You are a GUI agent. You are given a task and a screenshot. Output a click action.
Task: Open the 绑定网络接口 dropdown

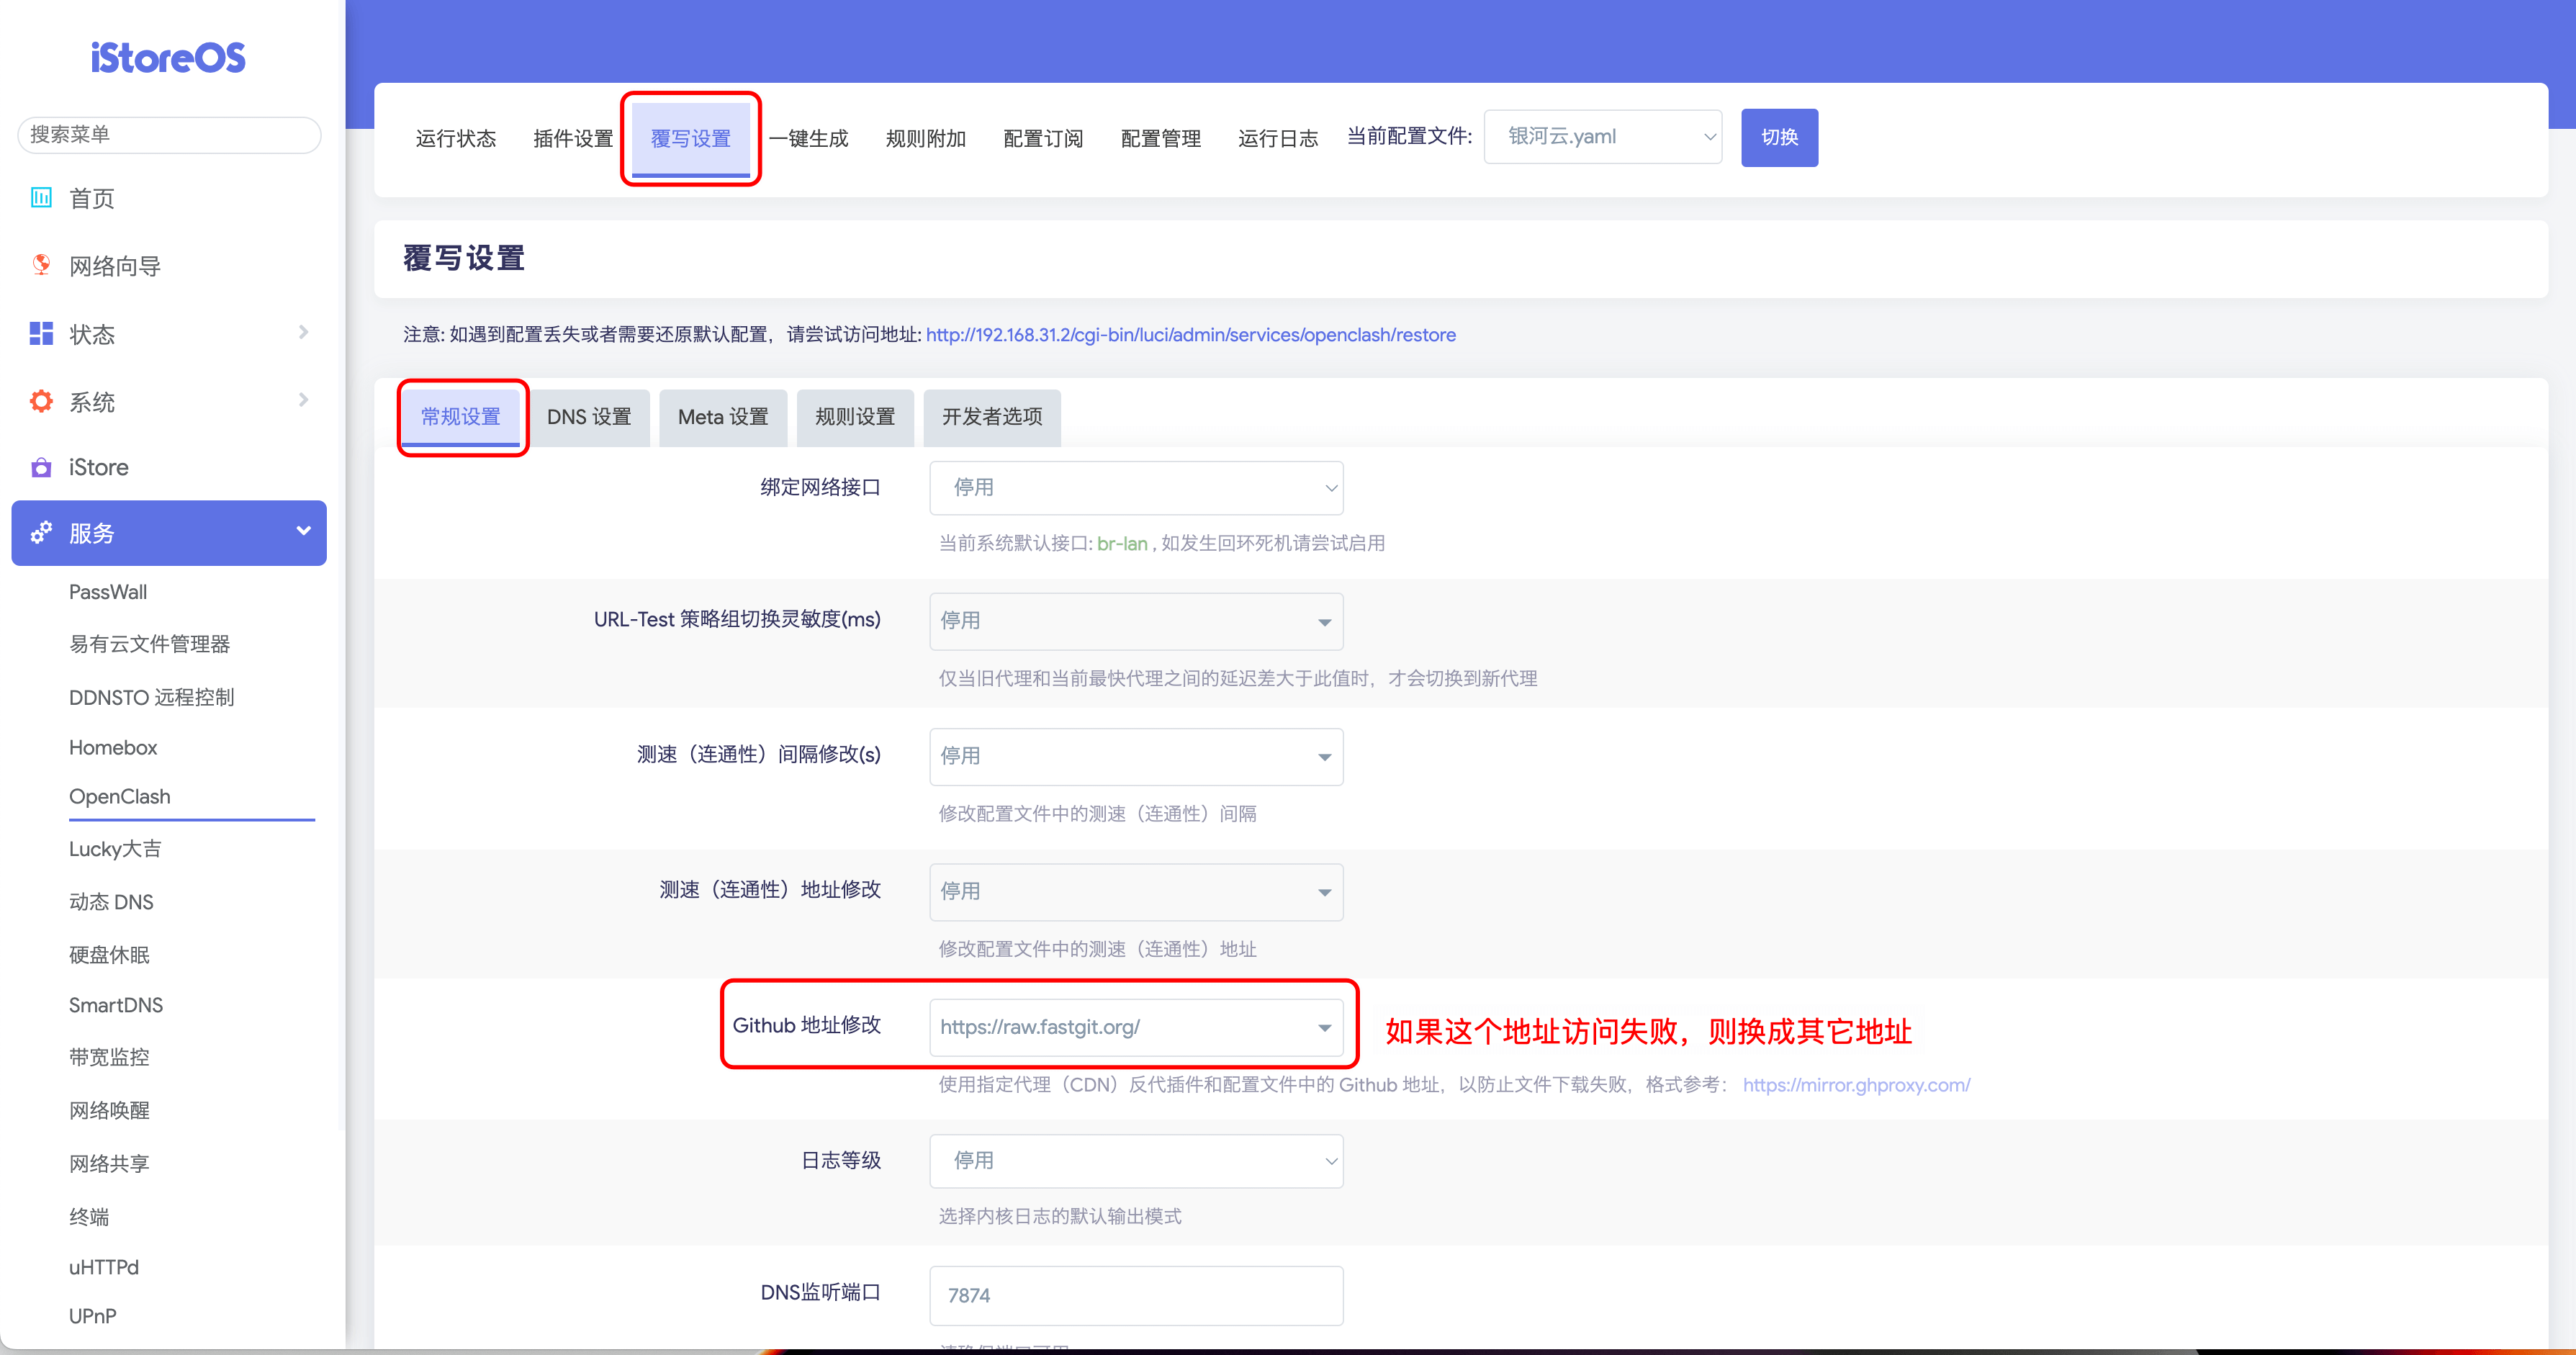pos(1136,487)
